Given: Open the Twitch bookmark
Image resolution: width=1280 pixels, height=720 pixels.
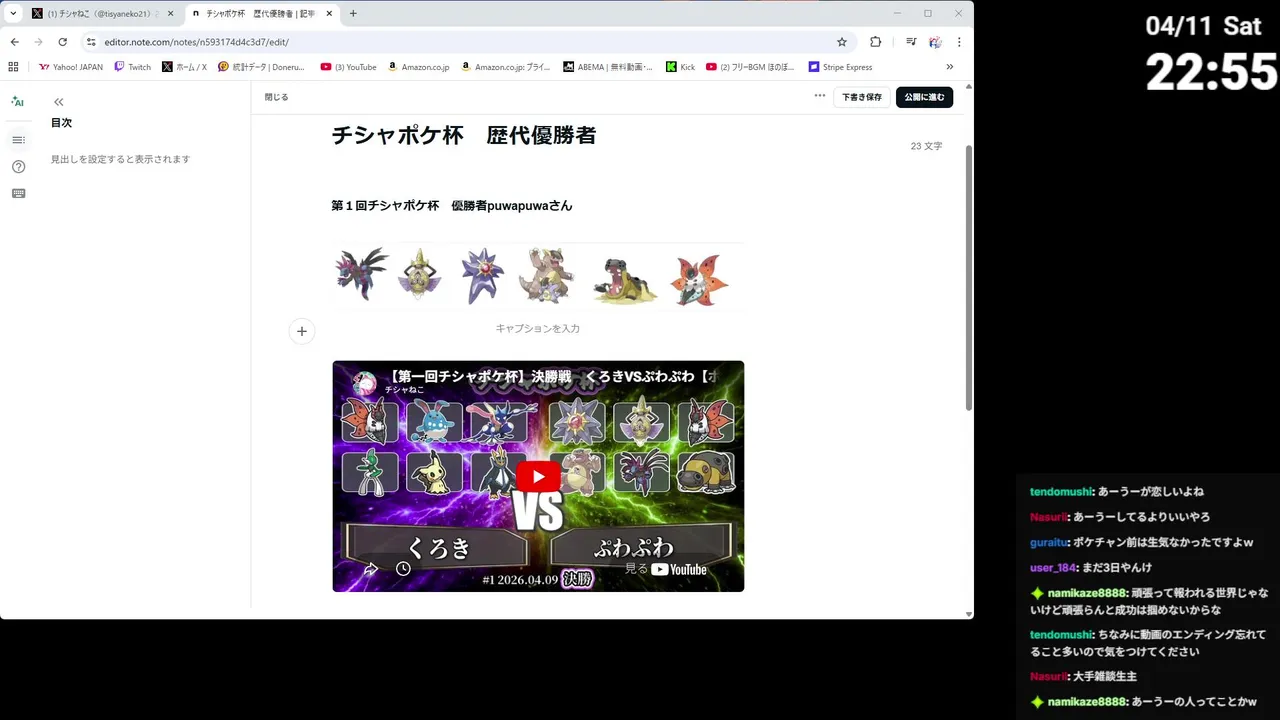Looking at the screenshot, I should (132, 67).
